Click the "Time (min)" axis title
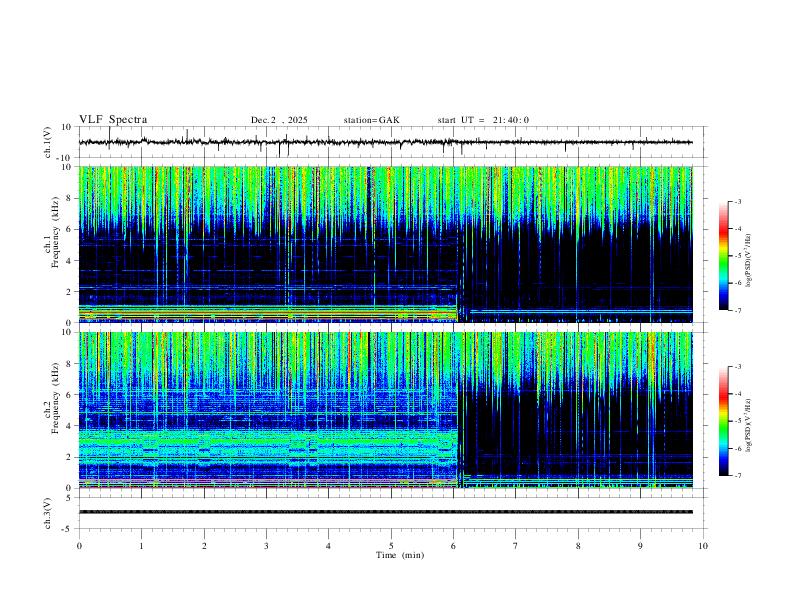 click(400, 555)
